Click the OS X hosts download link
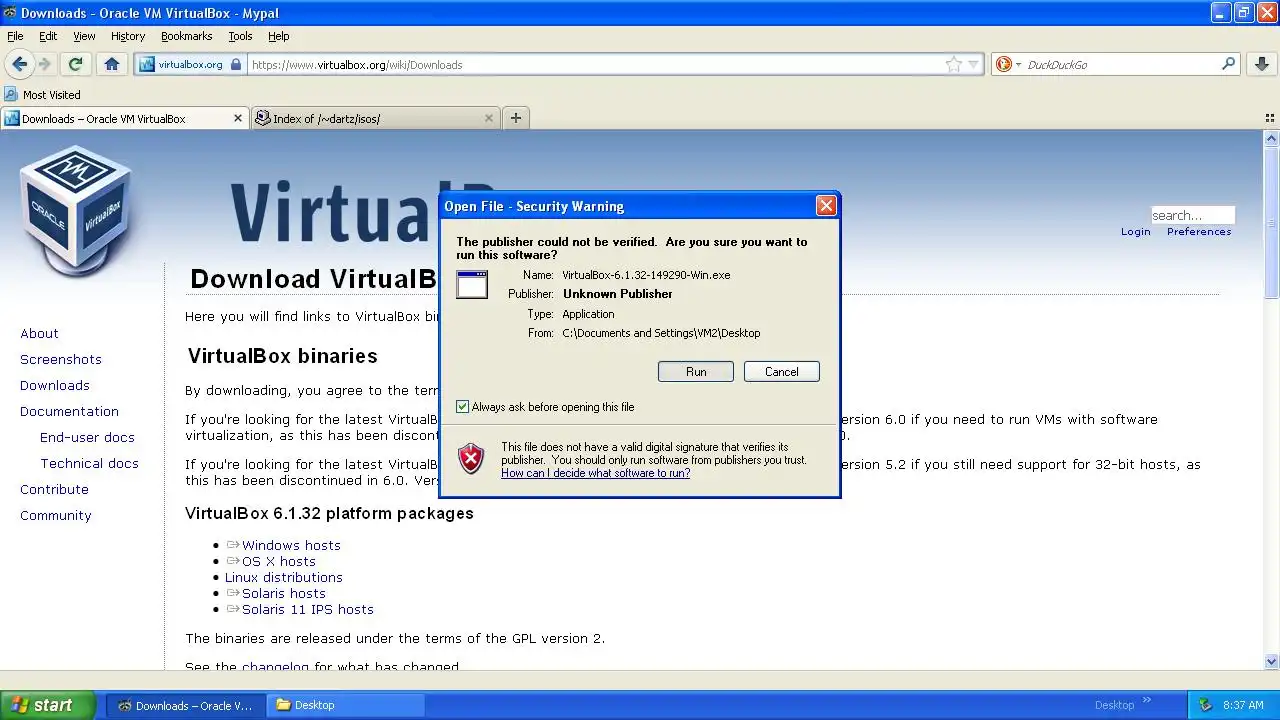 [x=279, y=561]
